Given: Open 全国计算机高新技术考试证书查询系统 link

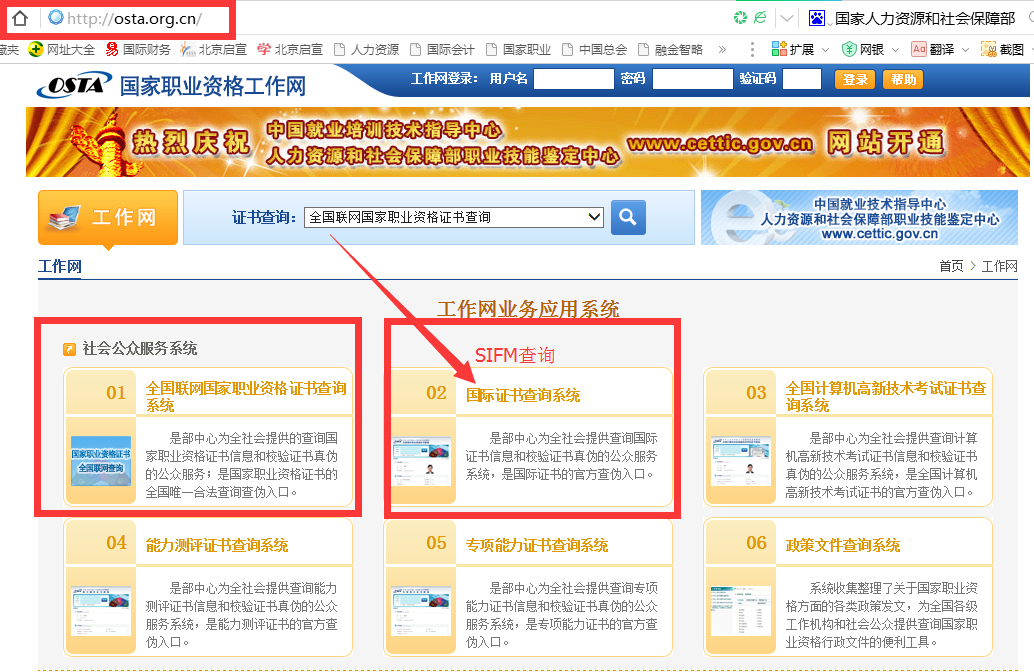Looking at the screenshot, I should pos(886,396).
